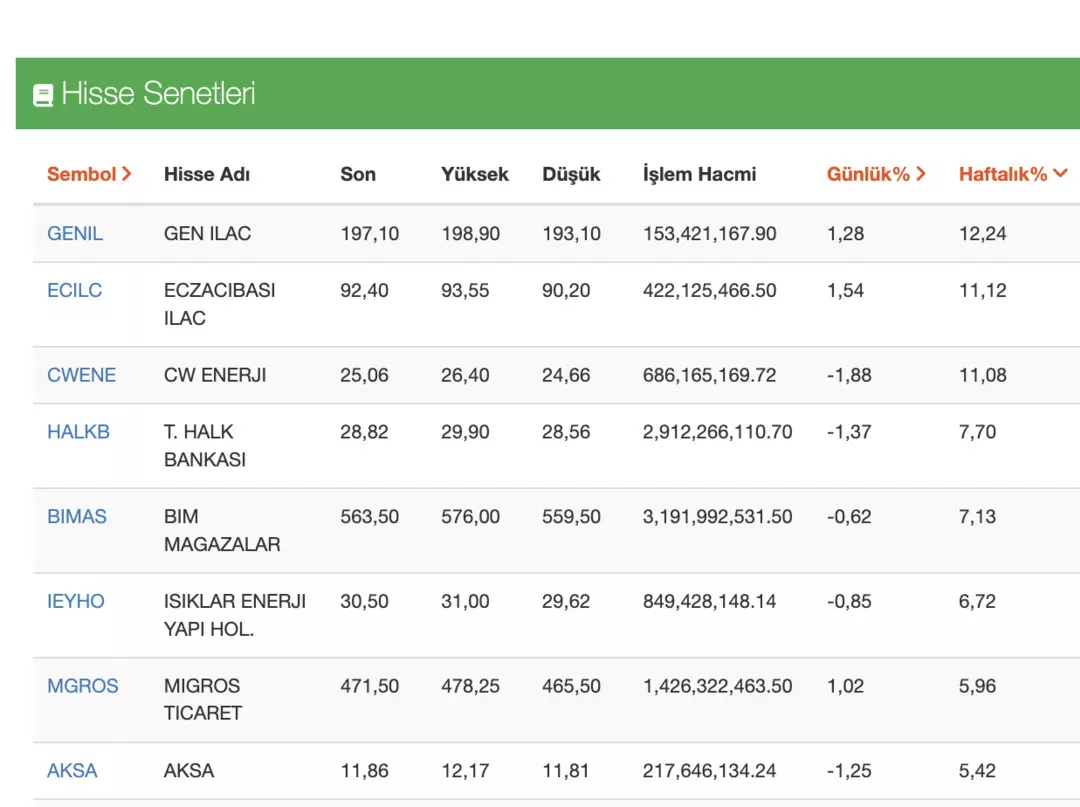Click the Son column header
The height and width of the screenshot is (807, 1080).
[358, 174]
